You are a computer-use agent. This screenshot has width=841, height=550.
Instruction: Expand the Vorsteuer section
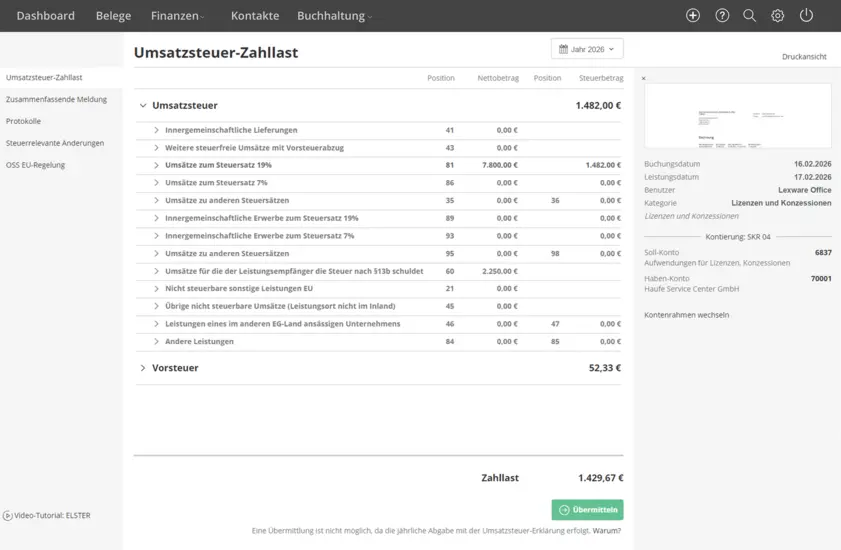(143, 368)
